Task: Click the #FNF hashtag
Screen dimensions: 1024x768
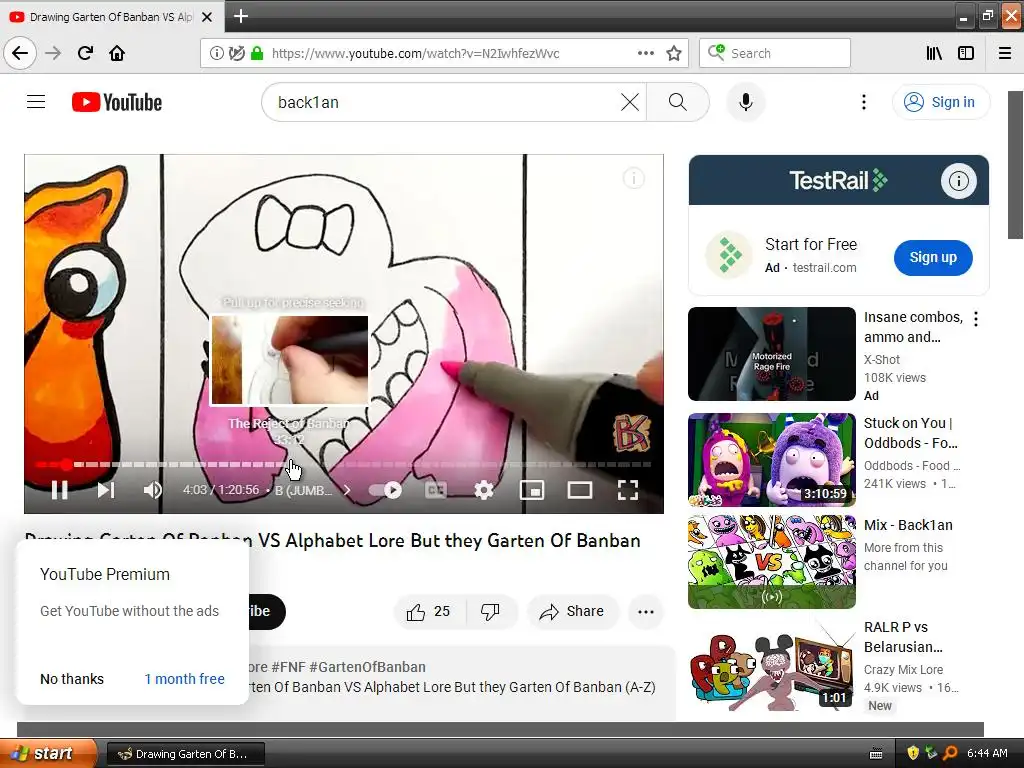Action: [287, 667]
